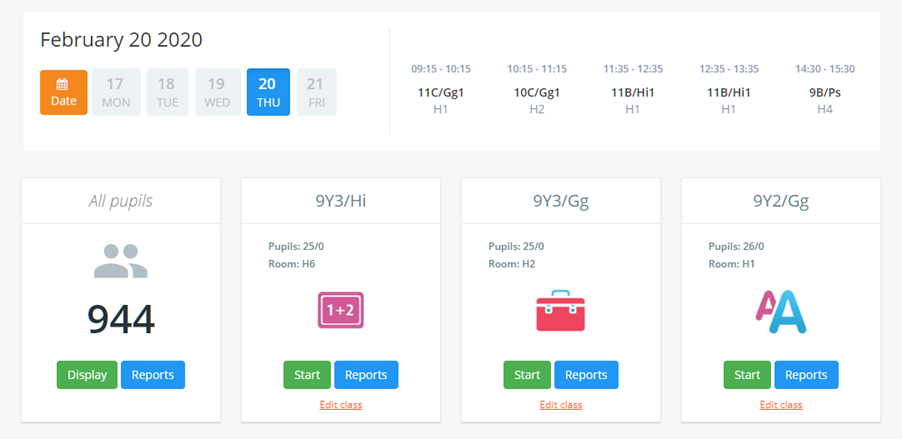Click the AA letters icon for 9Y2/Gg
The width and height of the screenshot is (902, 439).
781,311
